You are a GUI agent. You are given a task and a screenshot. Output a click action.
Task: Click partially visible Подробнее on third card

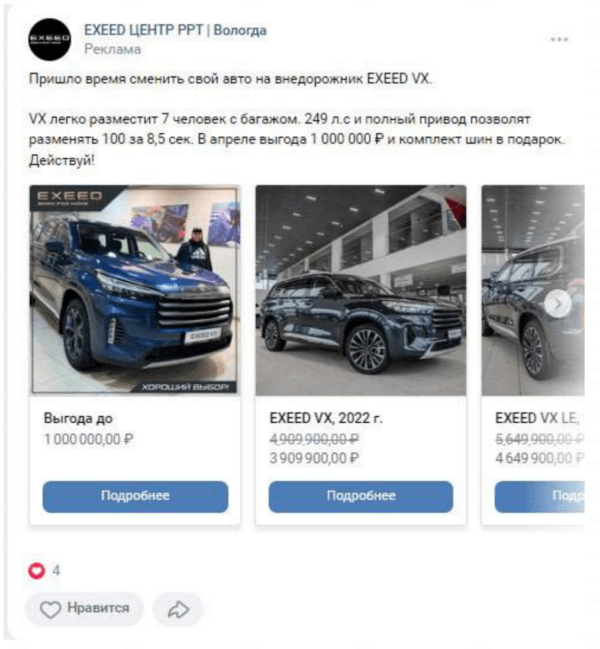click(540, 496)
